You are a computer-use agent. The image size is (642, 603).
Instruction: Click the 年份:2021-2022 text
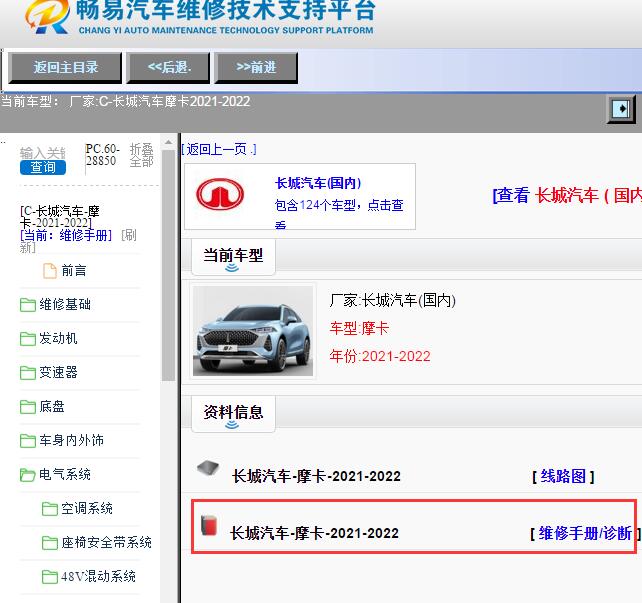pos(380,356)
